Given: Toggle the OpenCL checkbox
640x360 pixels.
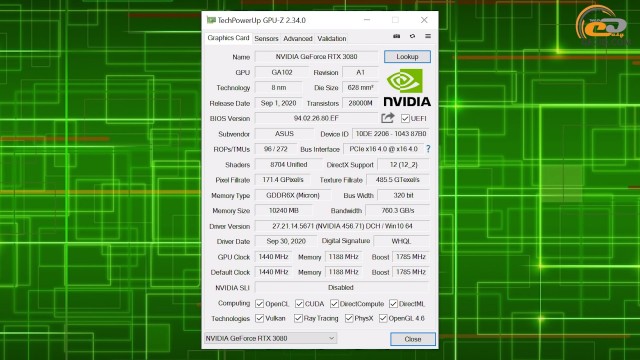Looking at the screenshot, I should tap(260, 304).
